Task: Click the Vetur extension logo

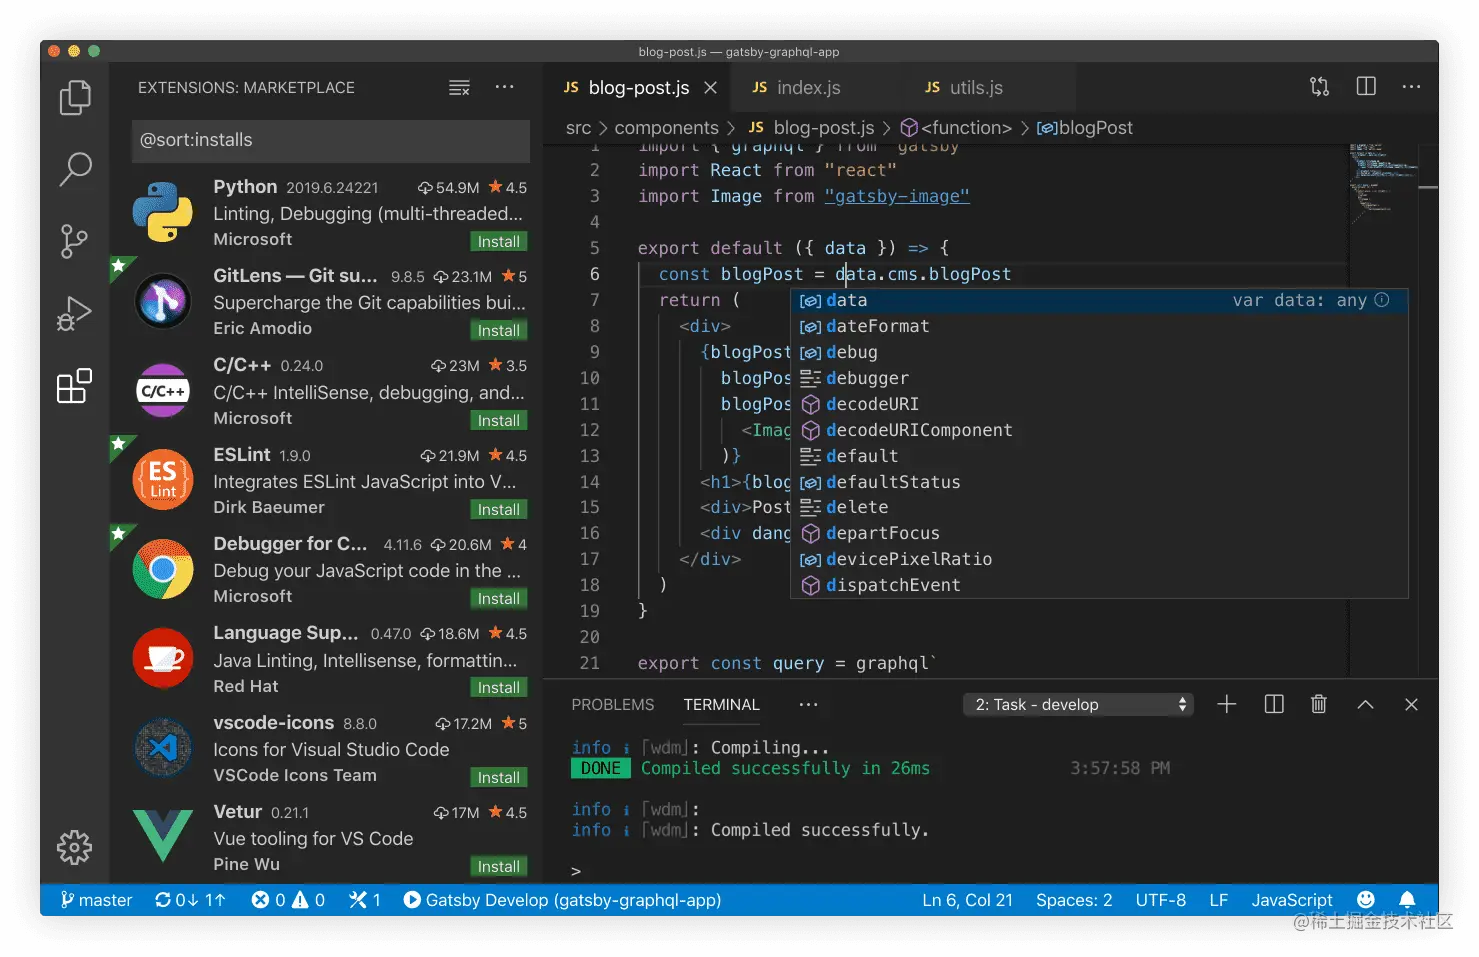Action: pyautogui.click(x=163, y=836)
